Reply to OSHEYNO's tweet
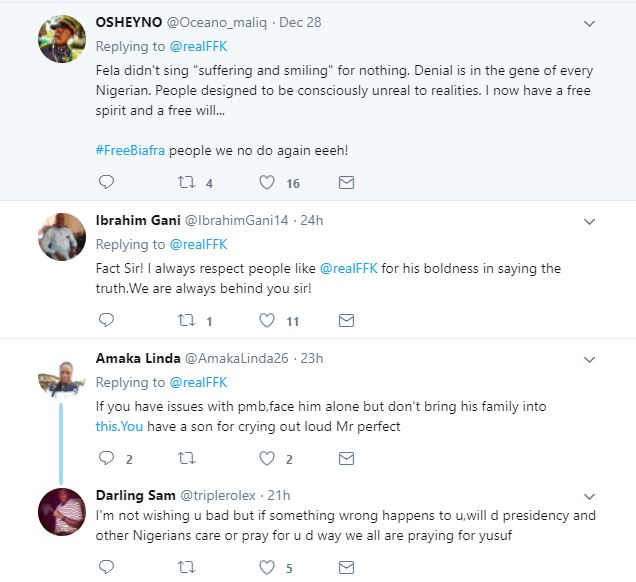636x582 pixels. pyautogui.click(x=106, y=183)
